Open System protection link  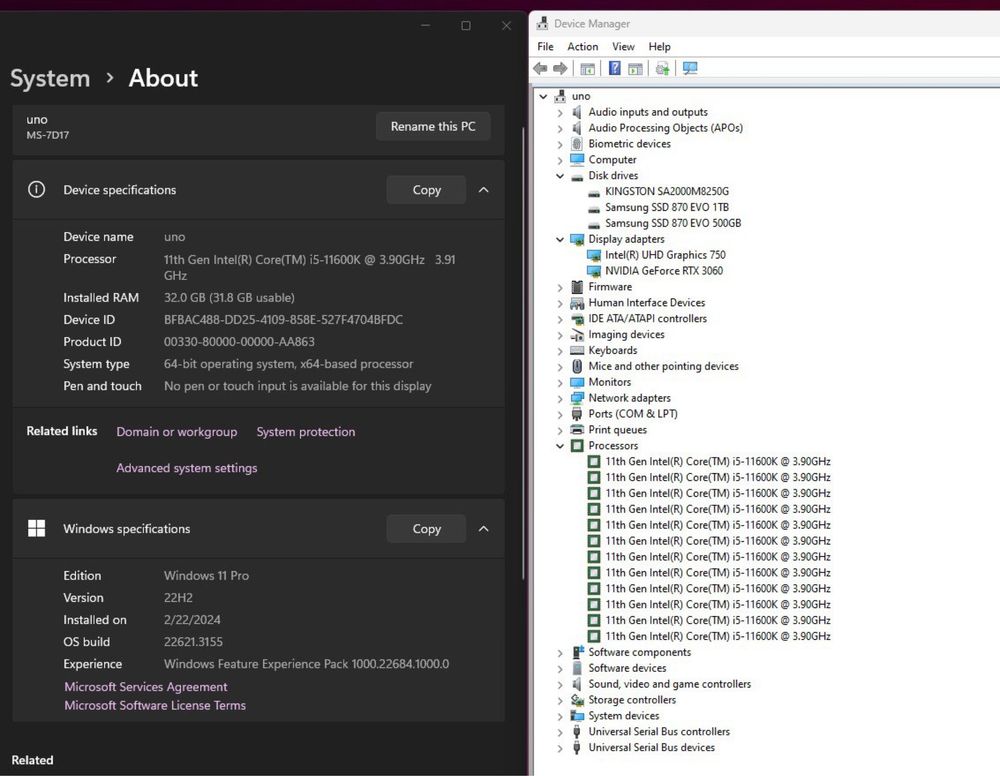pos(305,432)
